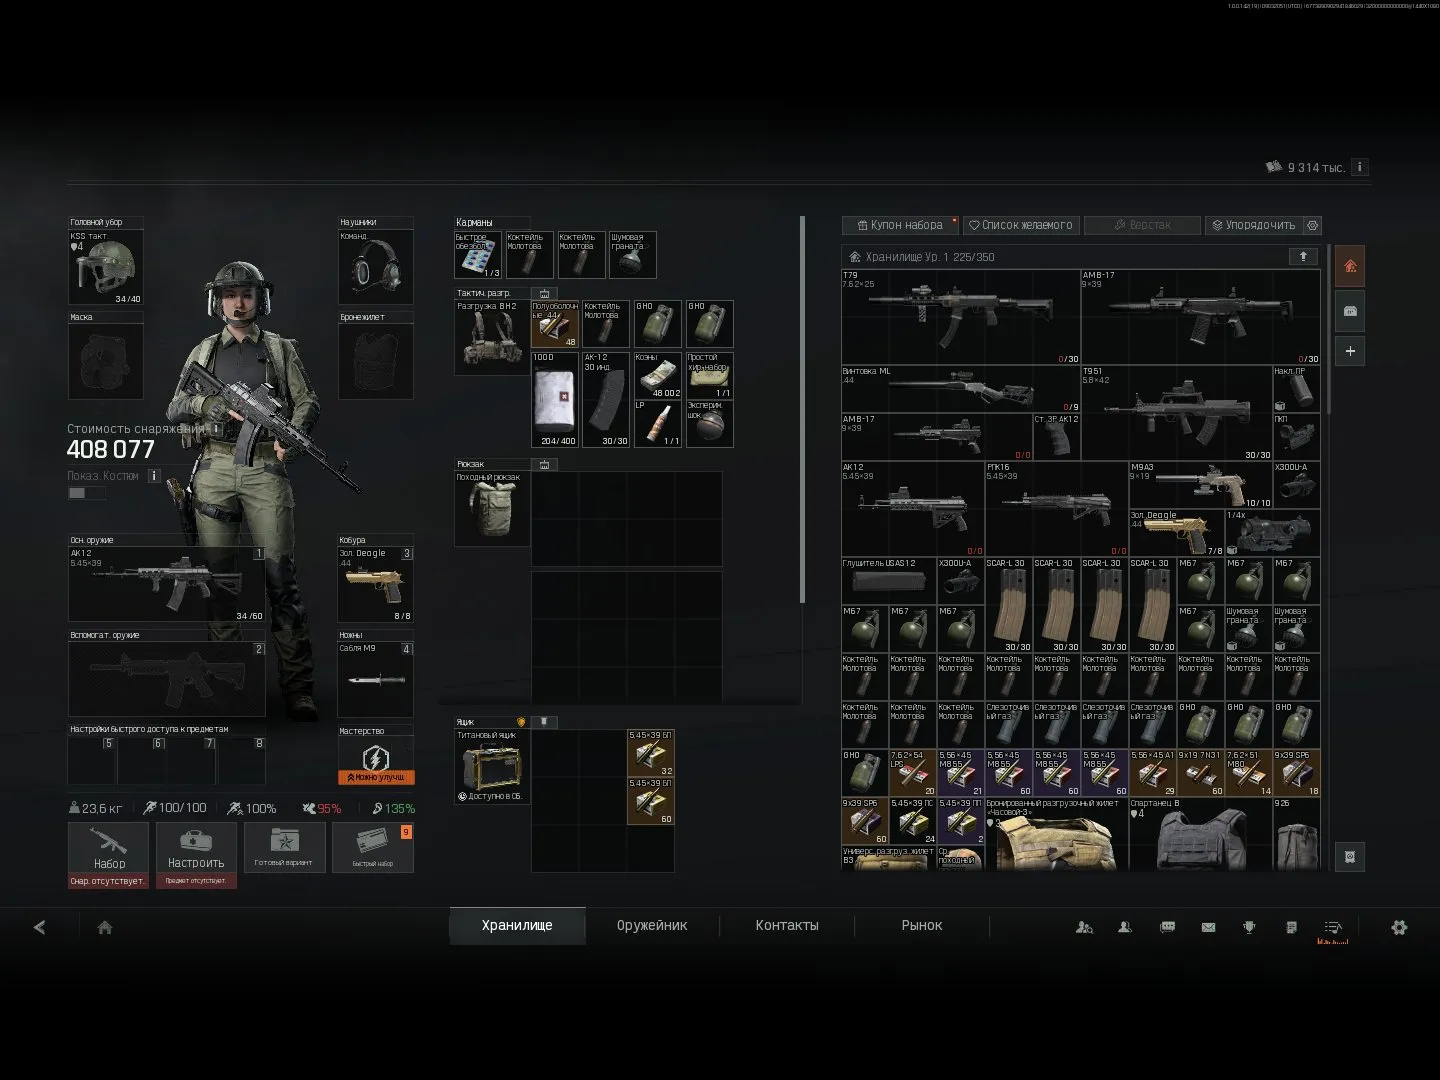Click the home icon in bottom bar
The height and width of the screenshot is (1080, 1440).
point(105,927)
